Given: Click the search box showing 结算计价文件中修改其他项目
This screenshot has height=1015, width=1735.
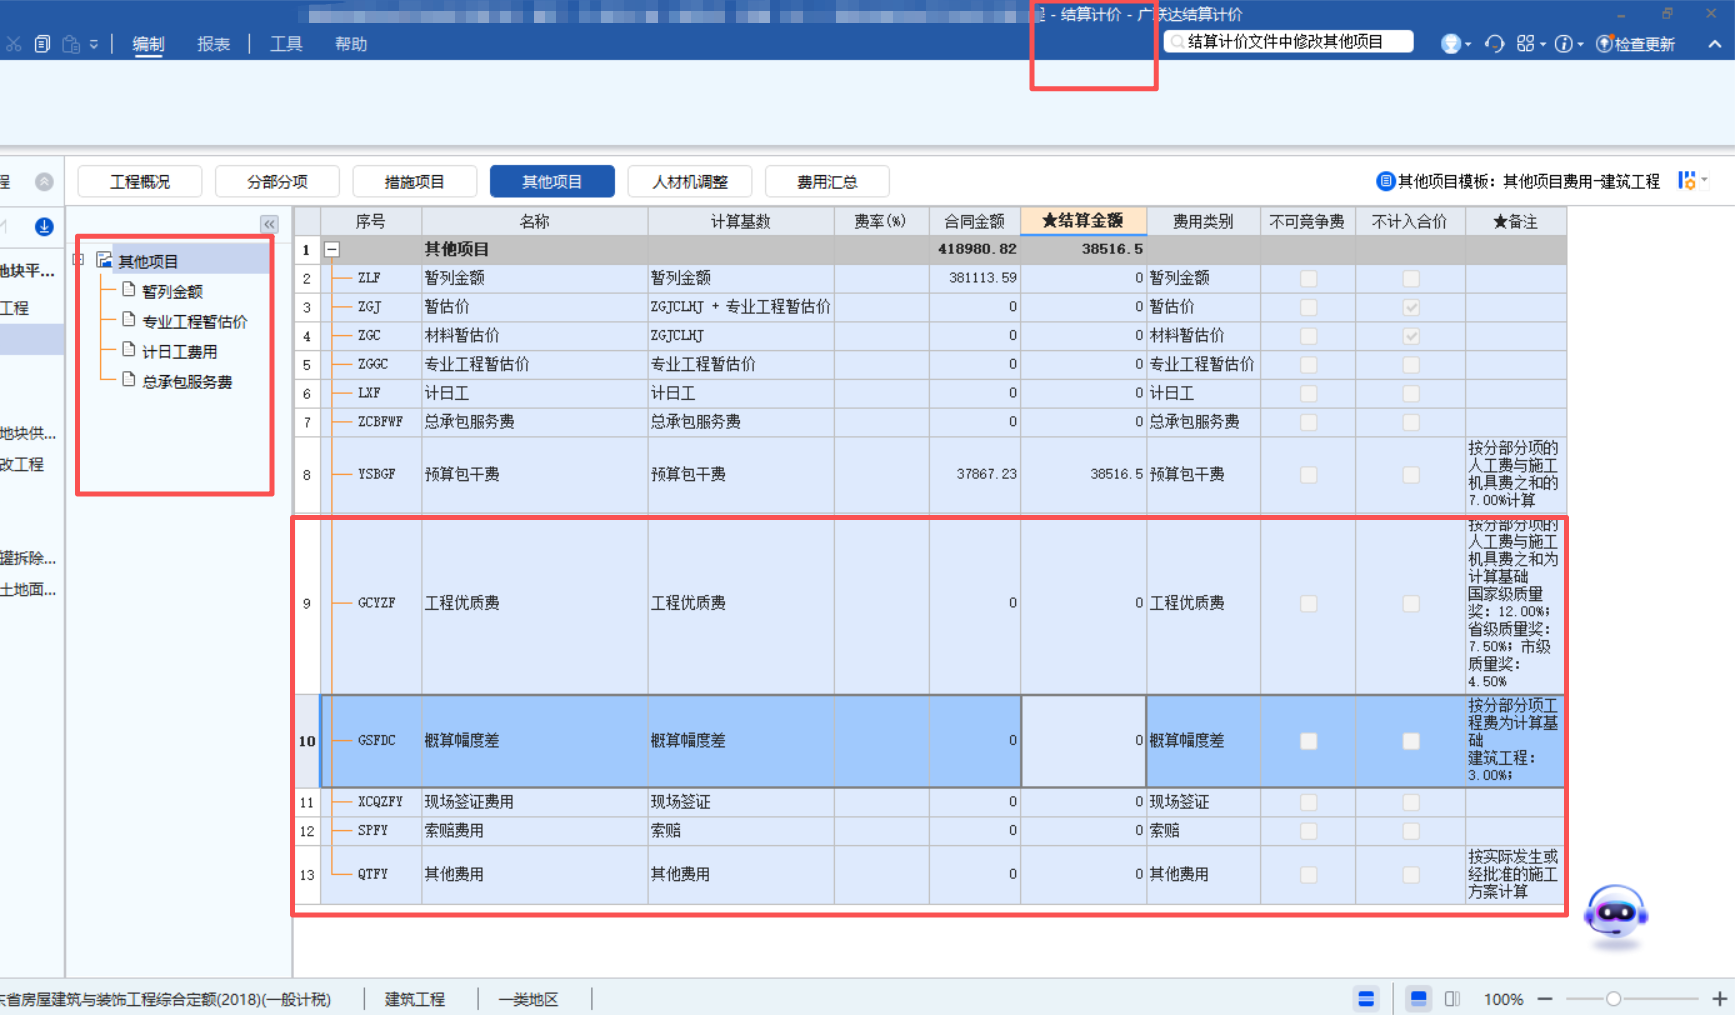Looking at the screenshot, I should pos(1290,41).
